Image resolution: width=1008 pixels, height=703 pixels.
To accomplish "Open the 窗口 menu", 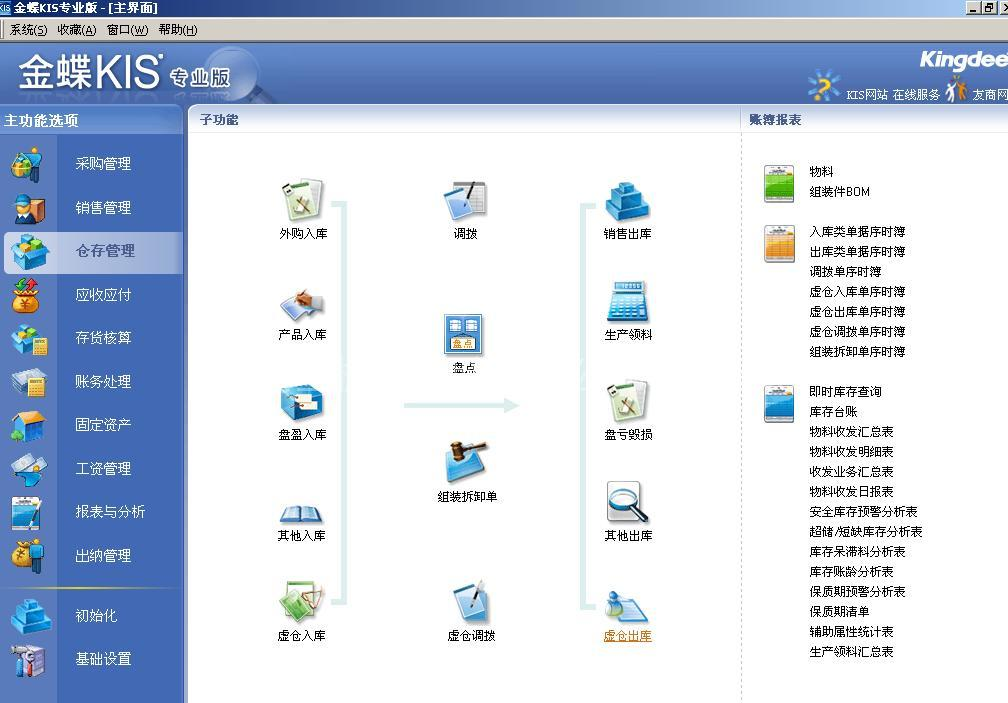I will point(127,30).
